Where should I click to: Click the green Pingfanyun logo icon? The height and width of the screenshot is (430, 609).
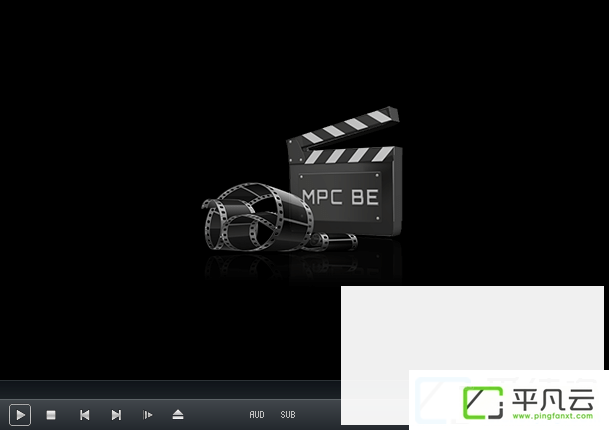tap(483, 403)
